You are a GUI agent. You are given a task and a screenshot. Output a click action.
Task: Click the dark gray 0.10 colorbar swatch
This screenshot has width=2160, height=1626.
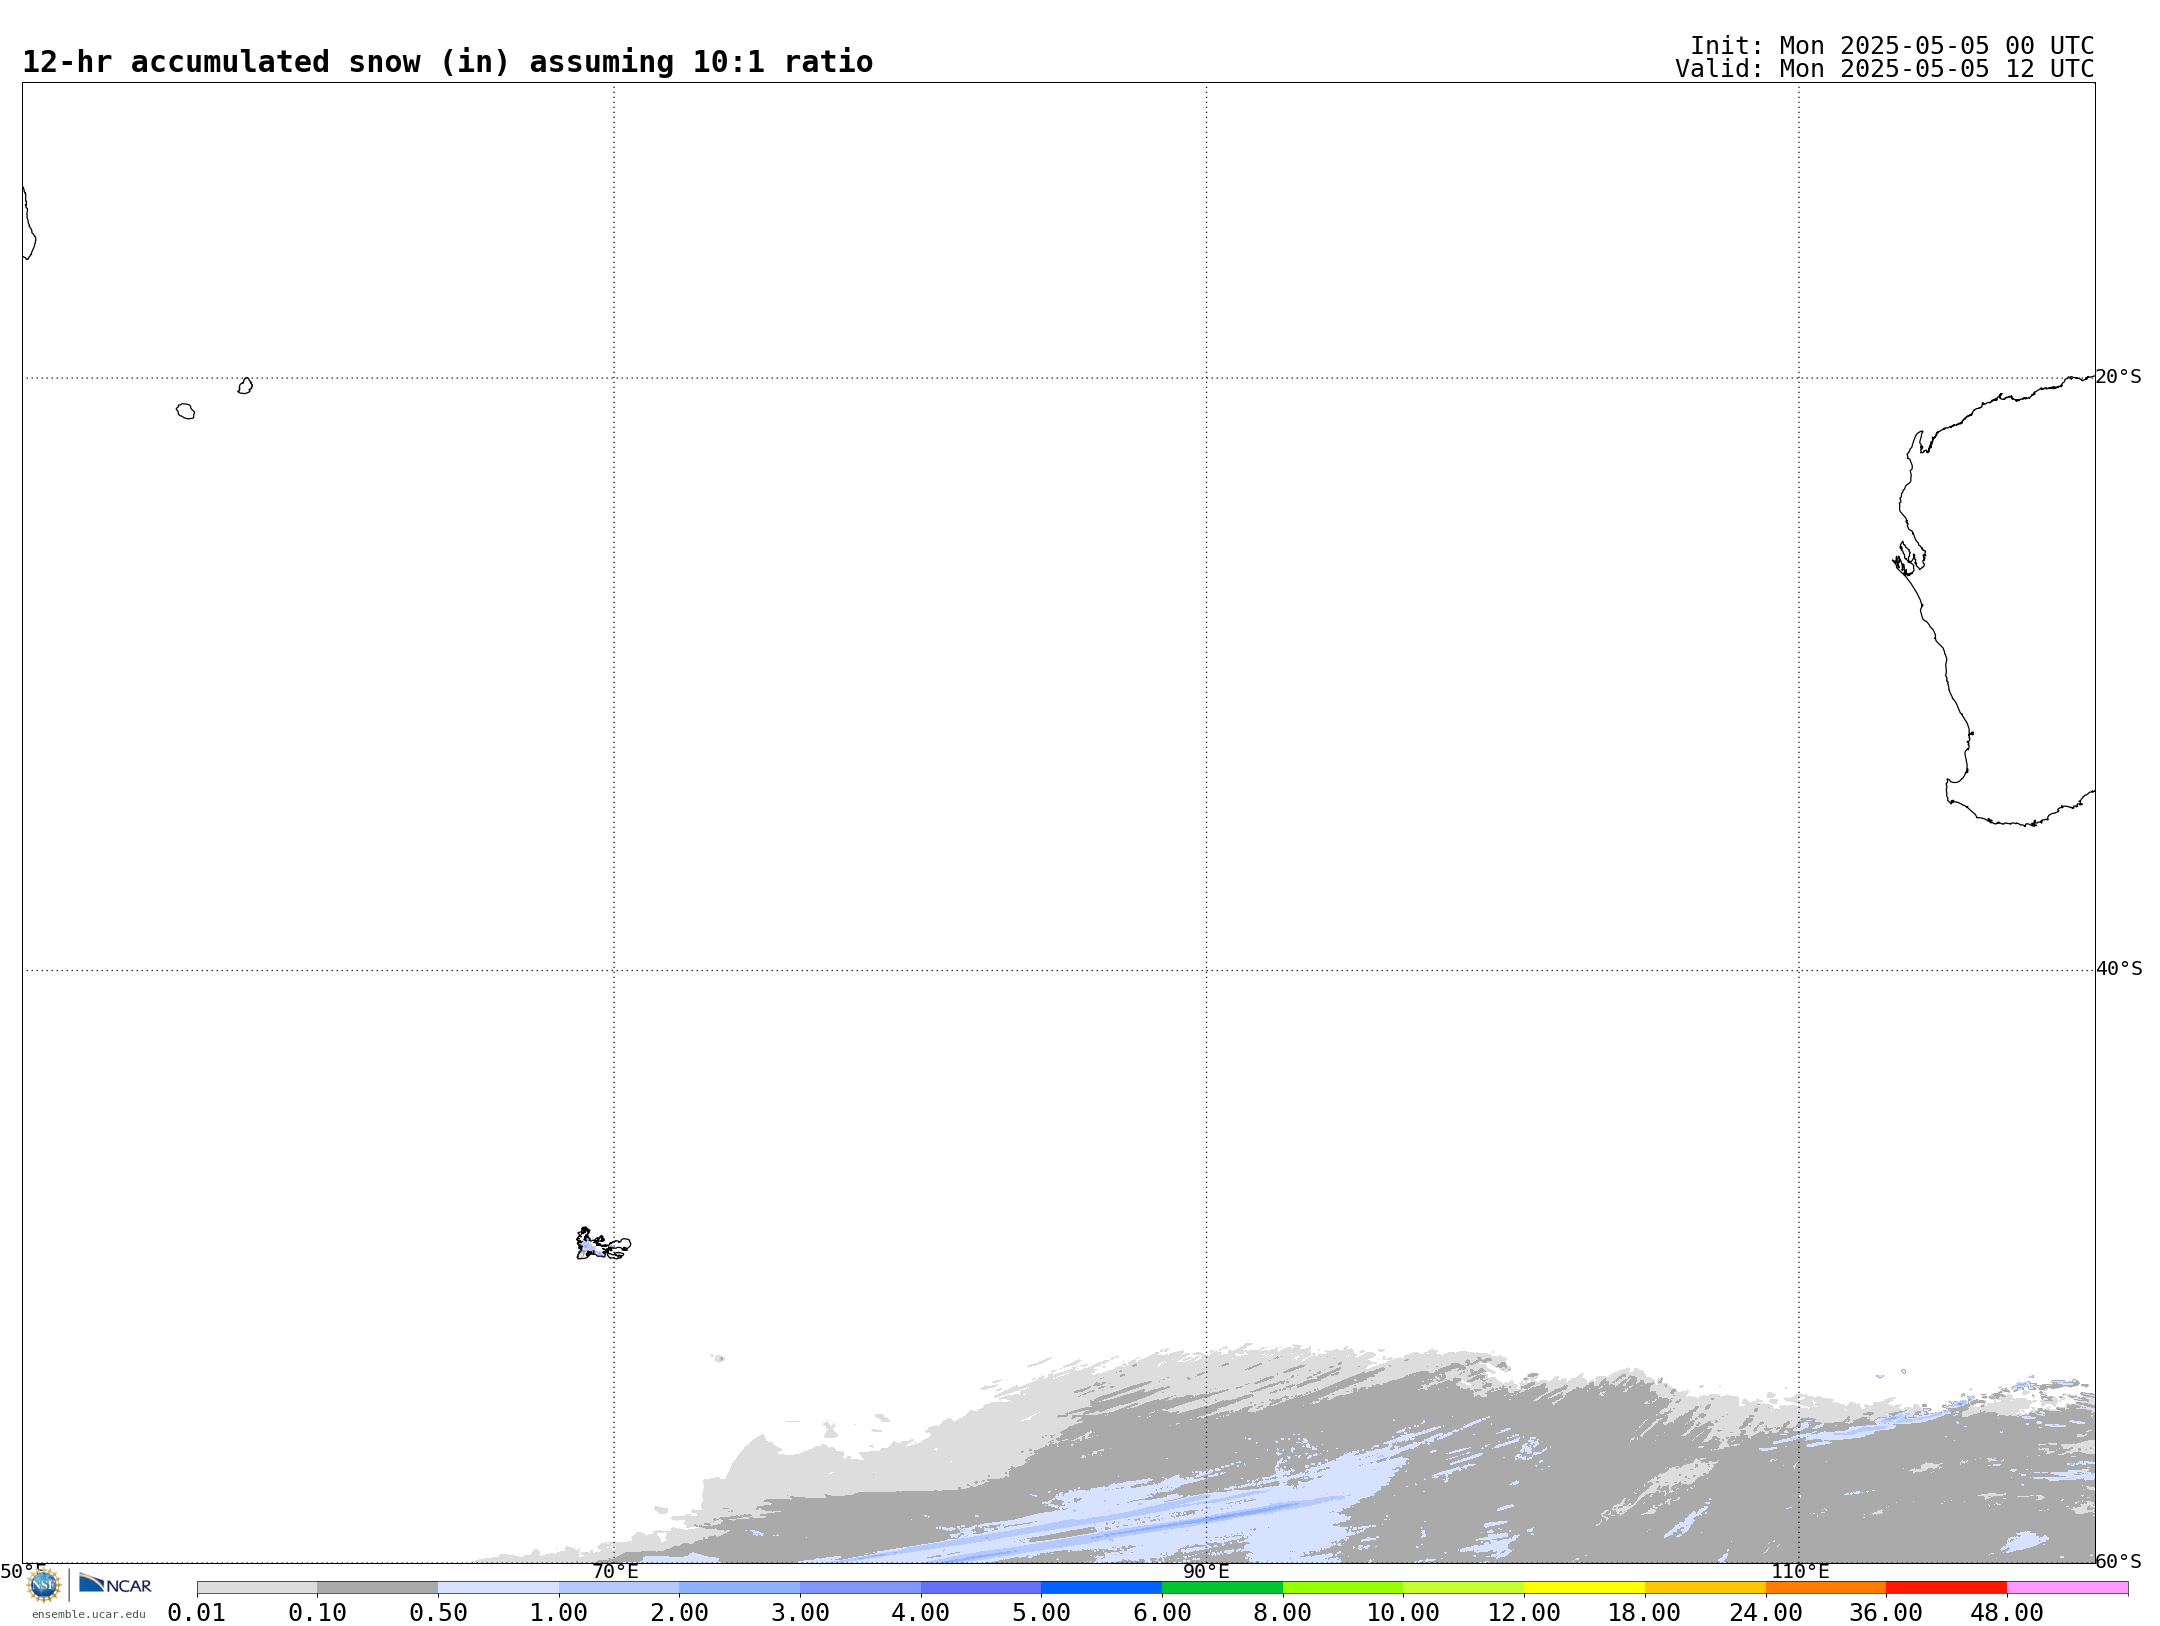(377, 1588)
